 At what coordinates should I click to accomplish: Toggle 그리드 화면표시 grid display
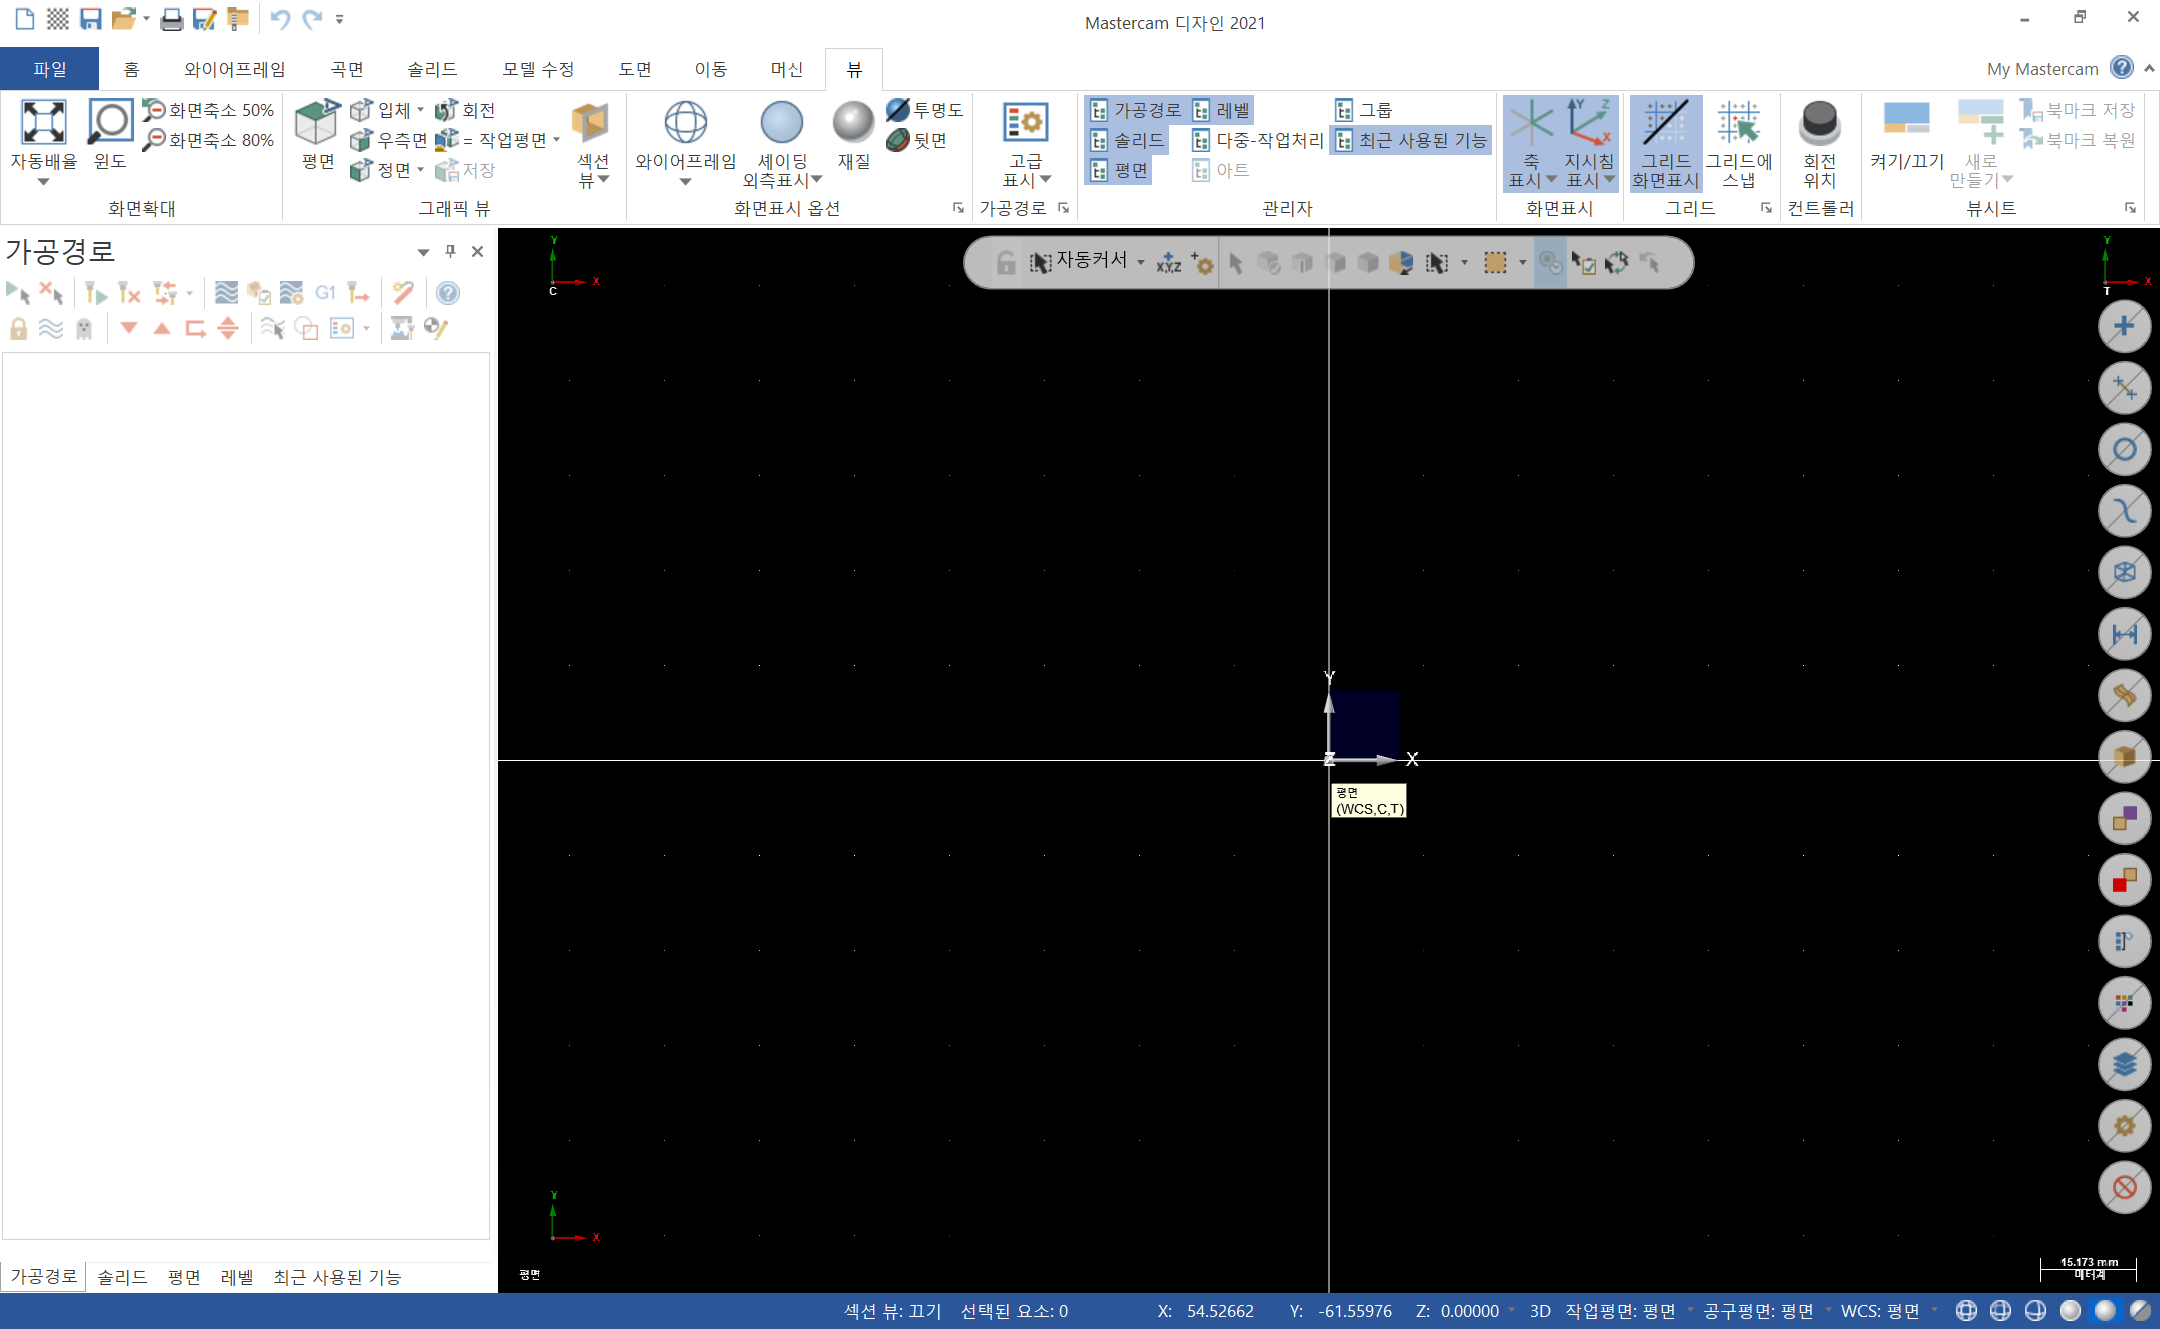(x=1665, y=123)
